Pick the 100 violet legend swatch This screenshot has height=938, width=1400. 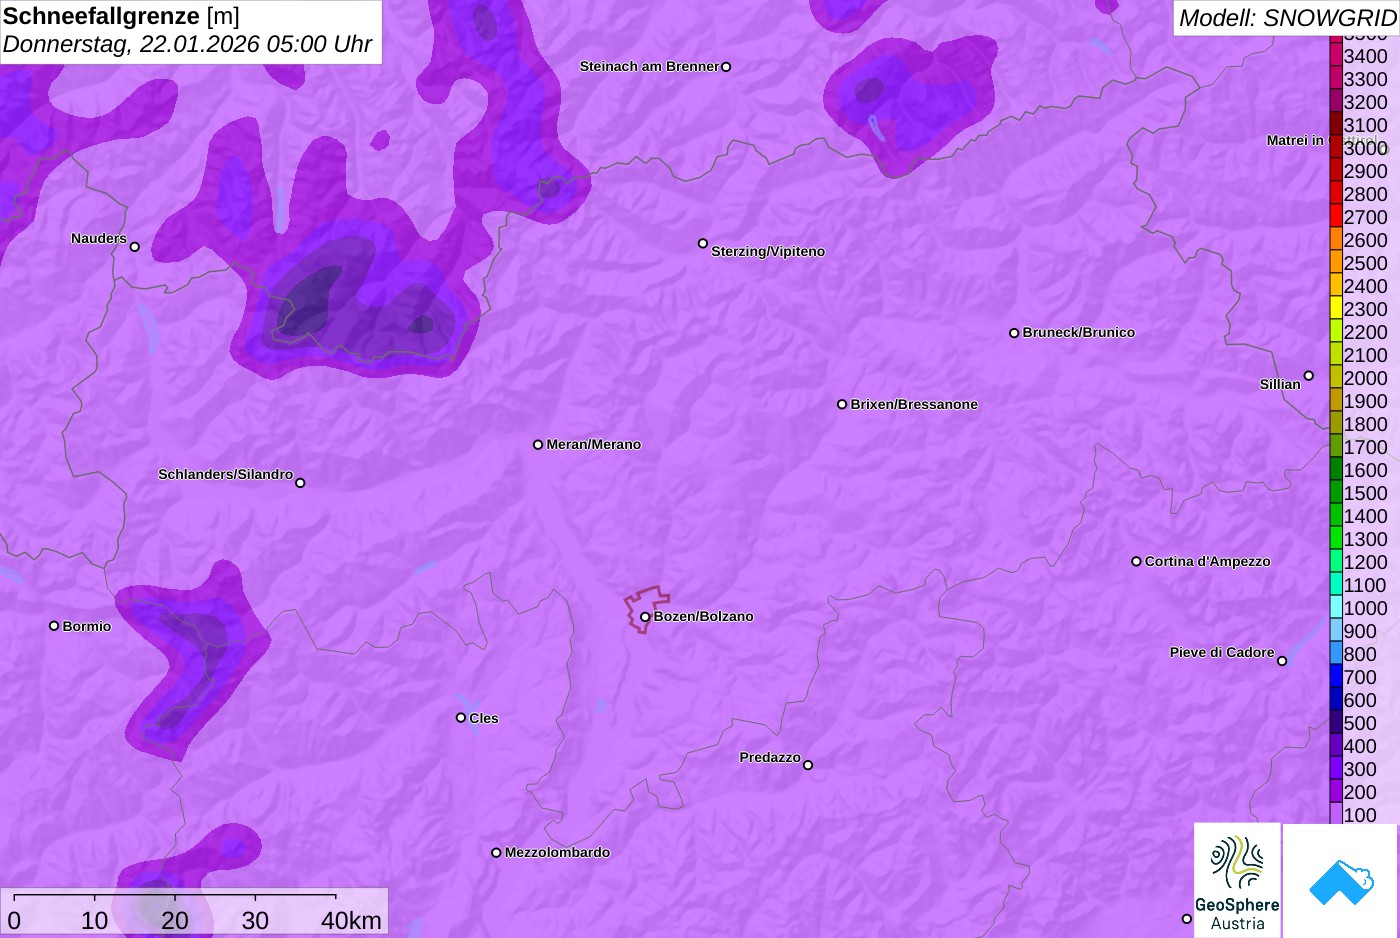[1335, 815]
